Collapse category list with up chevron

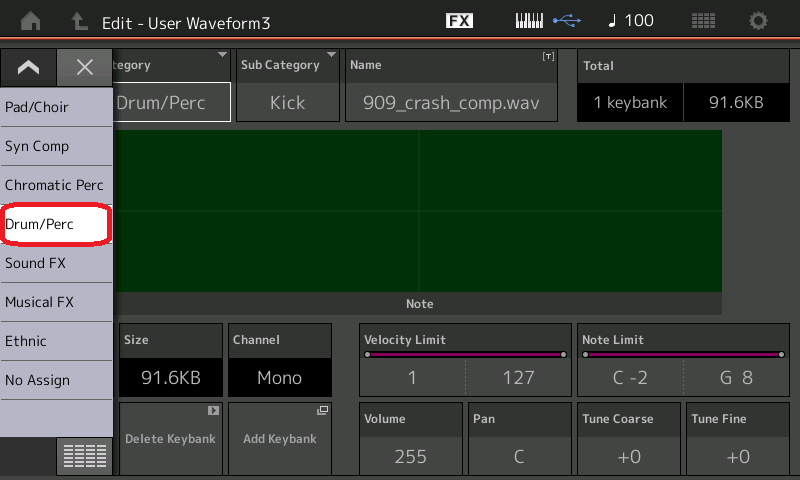[28, 67]
